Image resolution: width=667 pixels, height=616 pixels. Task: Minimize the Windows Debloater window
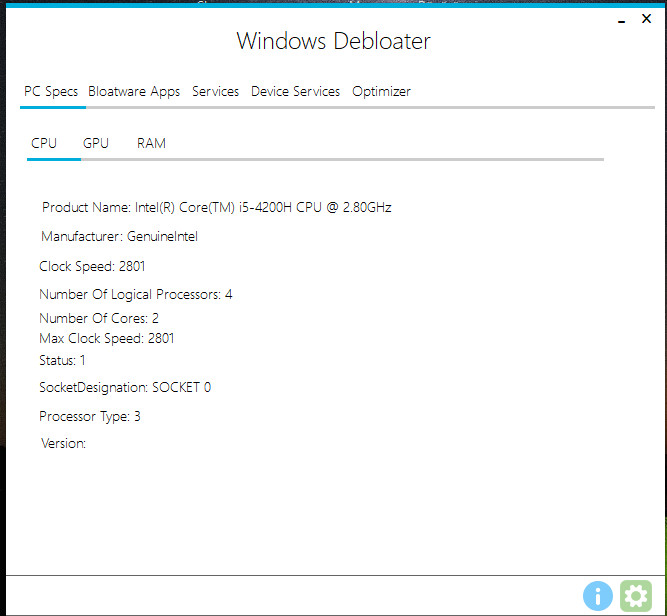pyautogui.click(x=621, y=20)
